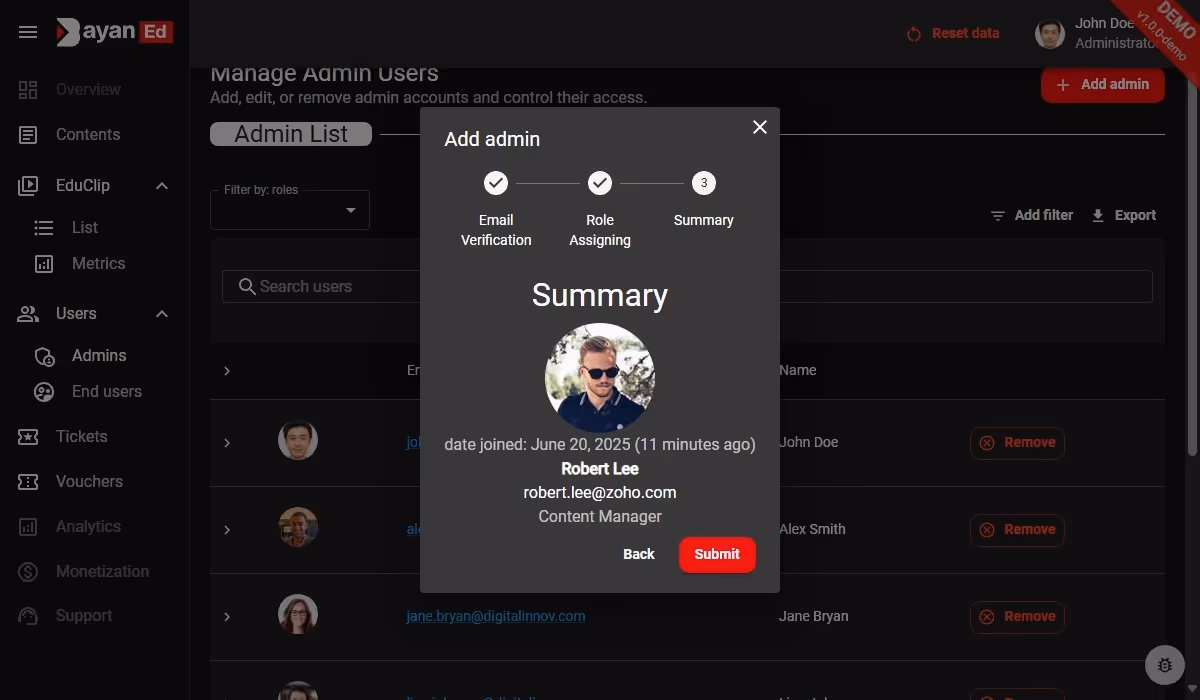
Task: Click the Tickets icon in sidebar
Action: (x=28, y=437)
